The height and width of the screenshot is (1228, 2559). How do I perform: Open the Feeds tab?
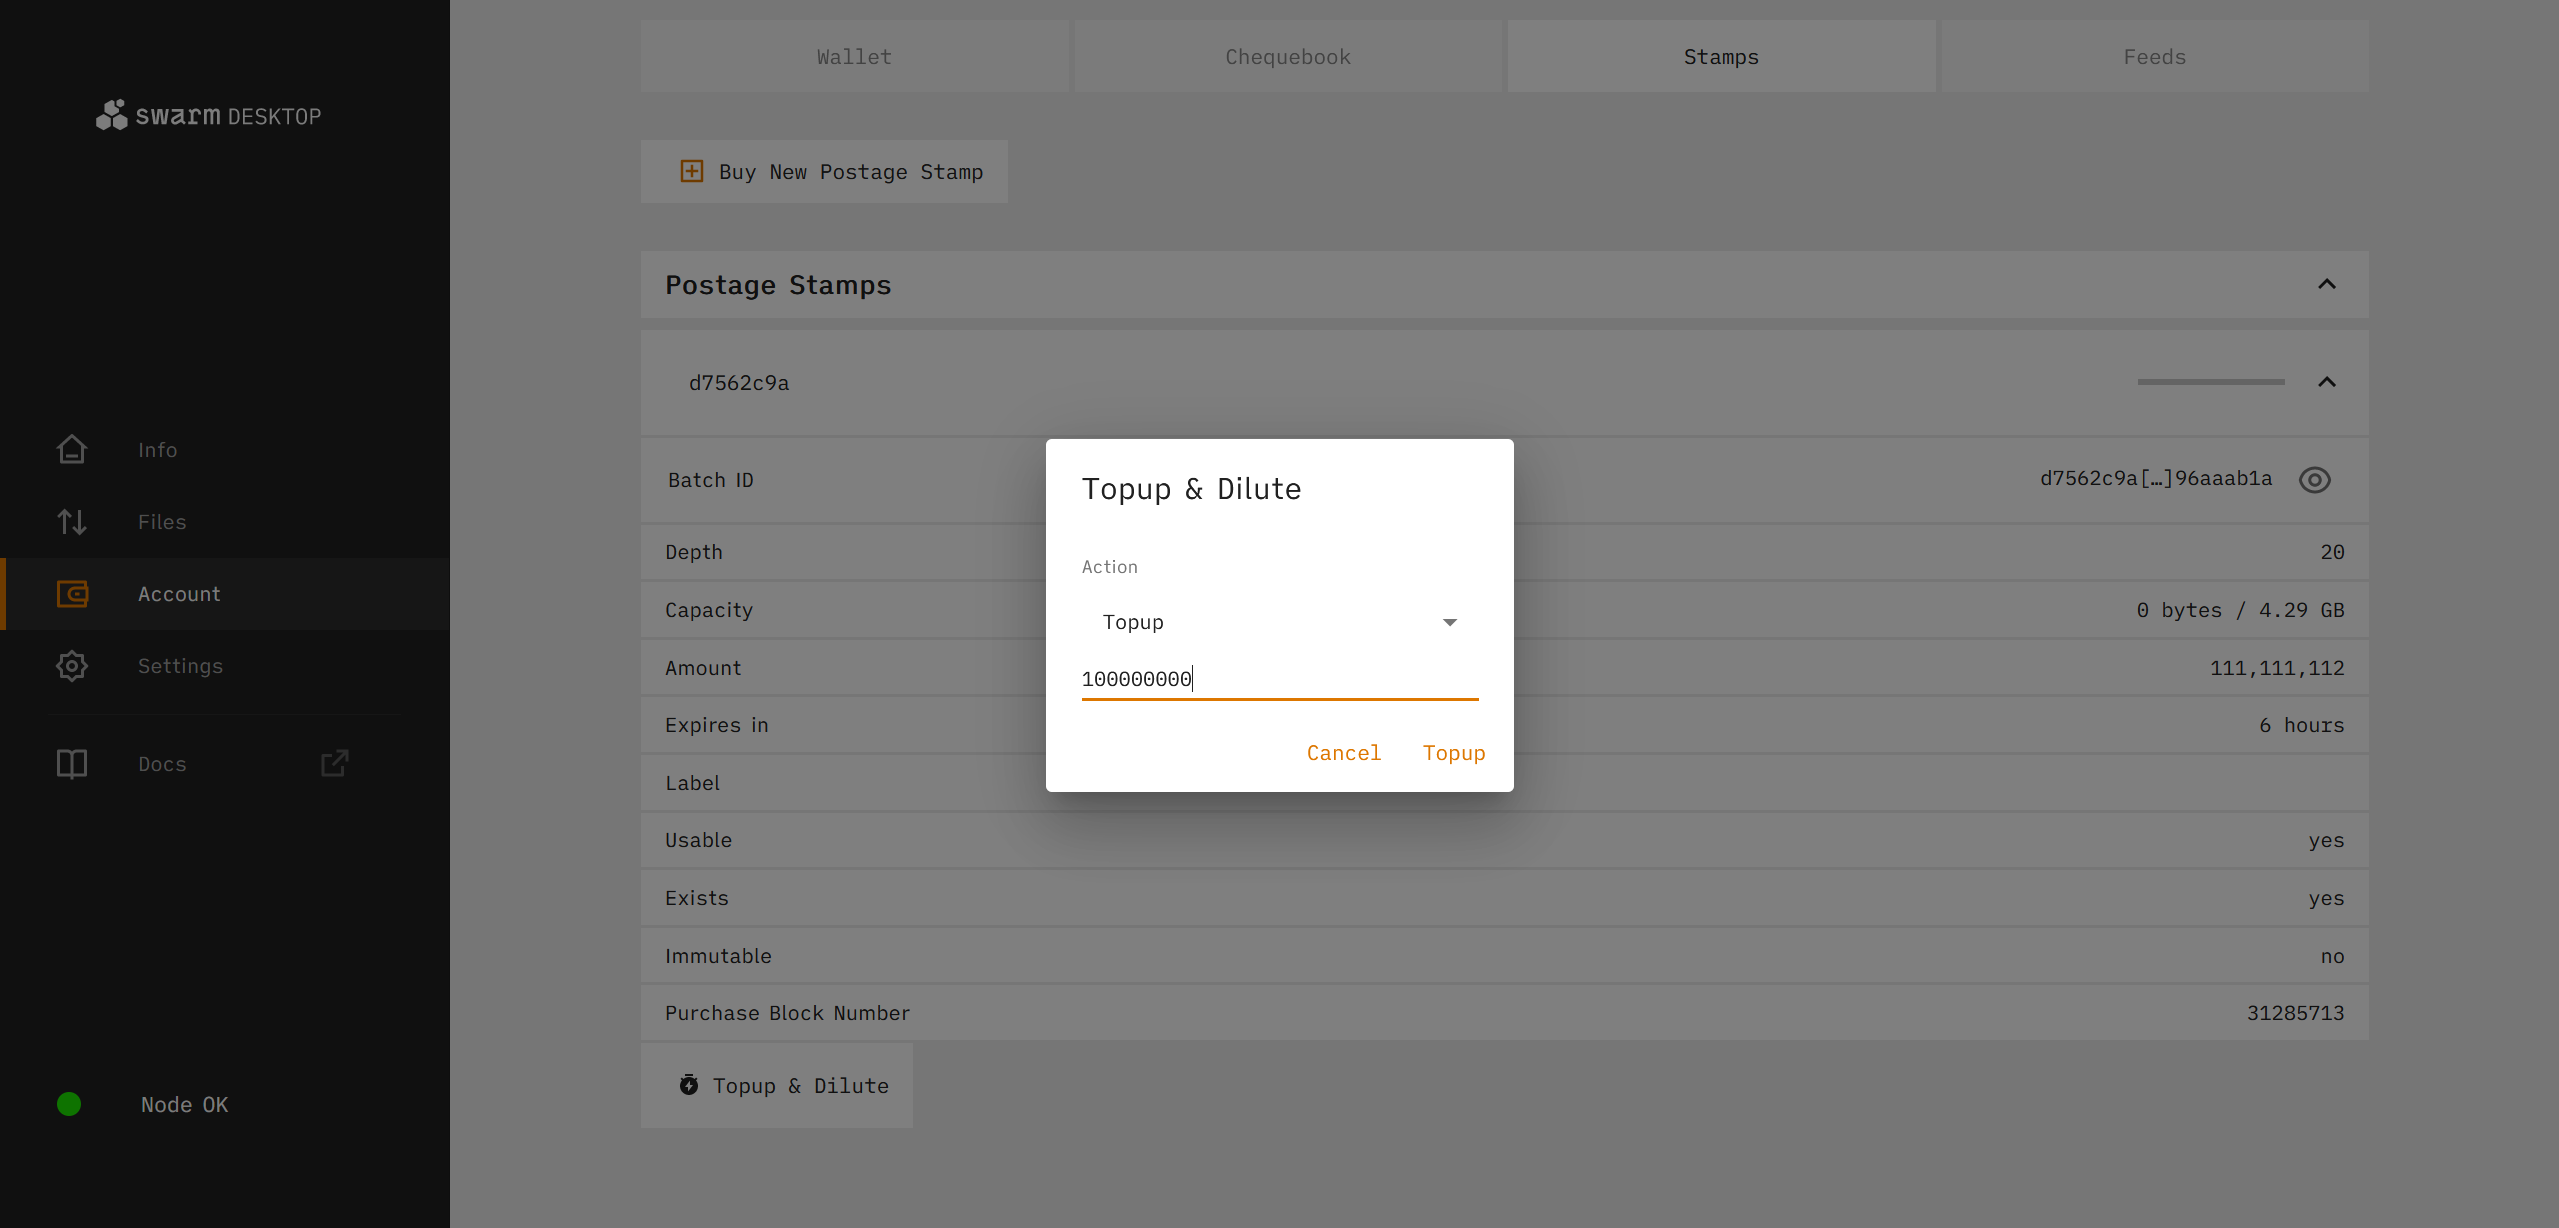2154,57
